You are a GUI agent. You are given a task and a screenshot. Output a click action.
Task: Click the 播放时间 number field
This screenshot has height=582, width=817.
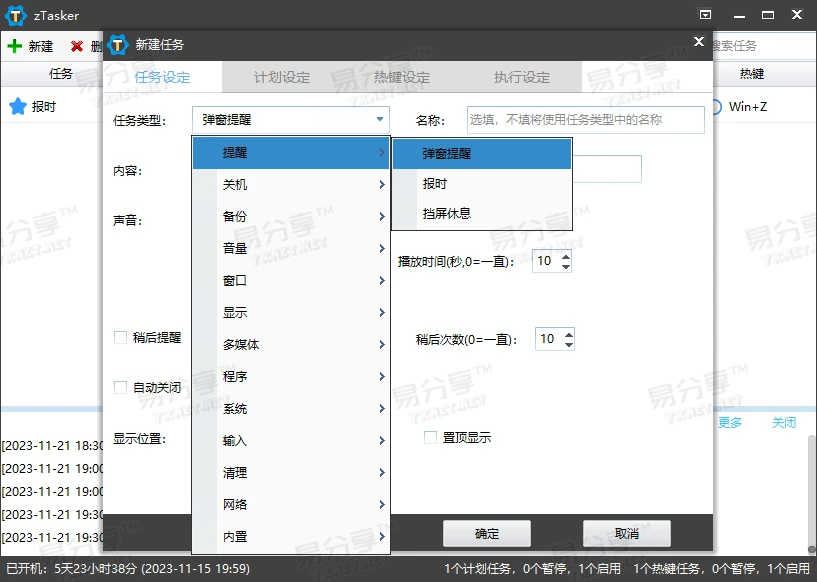coord(547,261)
